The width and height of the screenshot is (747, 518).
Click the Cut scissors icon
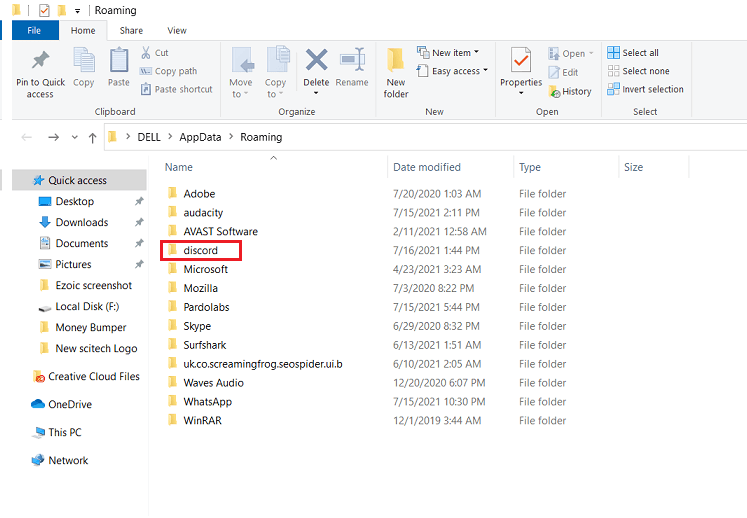(146, 52)
